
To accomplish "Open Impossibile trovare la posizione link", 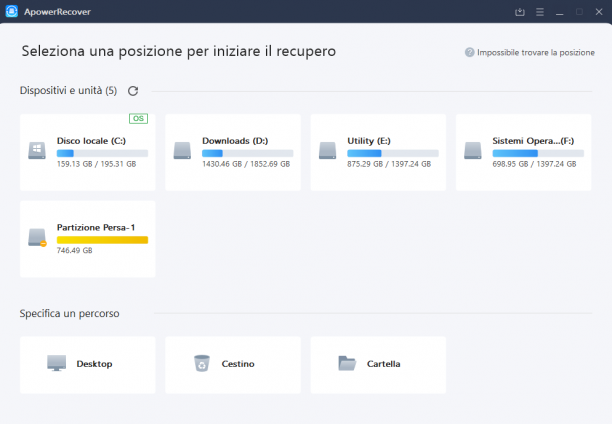I will coord(536,53).
